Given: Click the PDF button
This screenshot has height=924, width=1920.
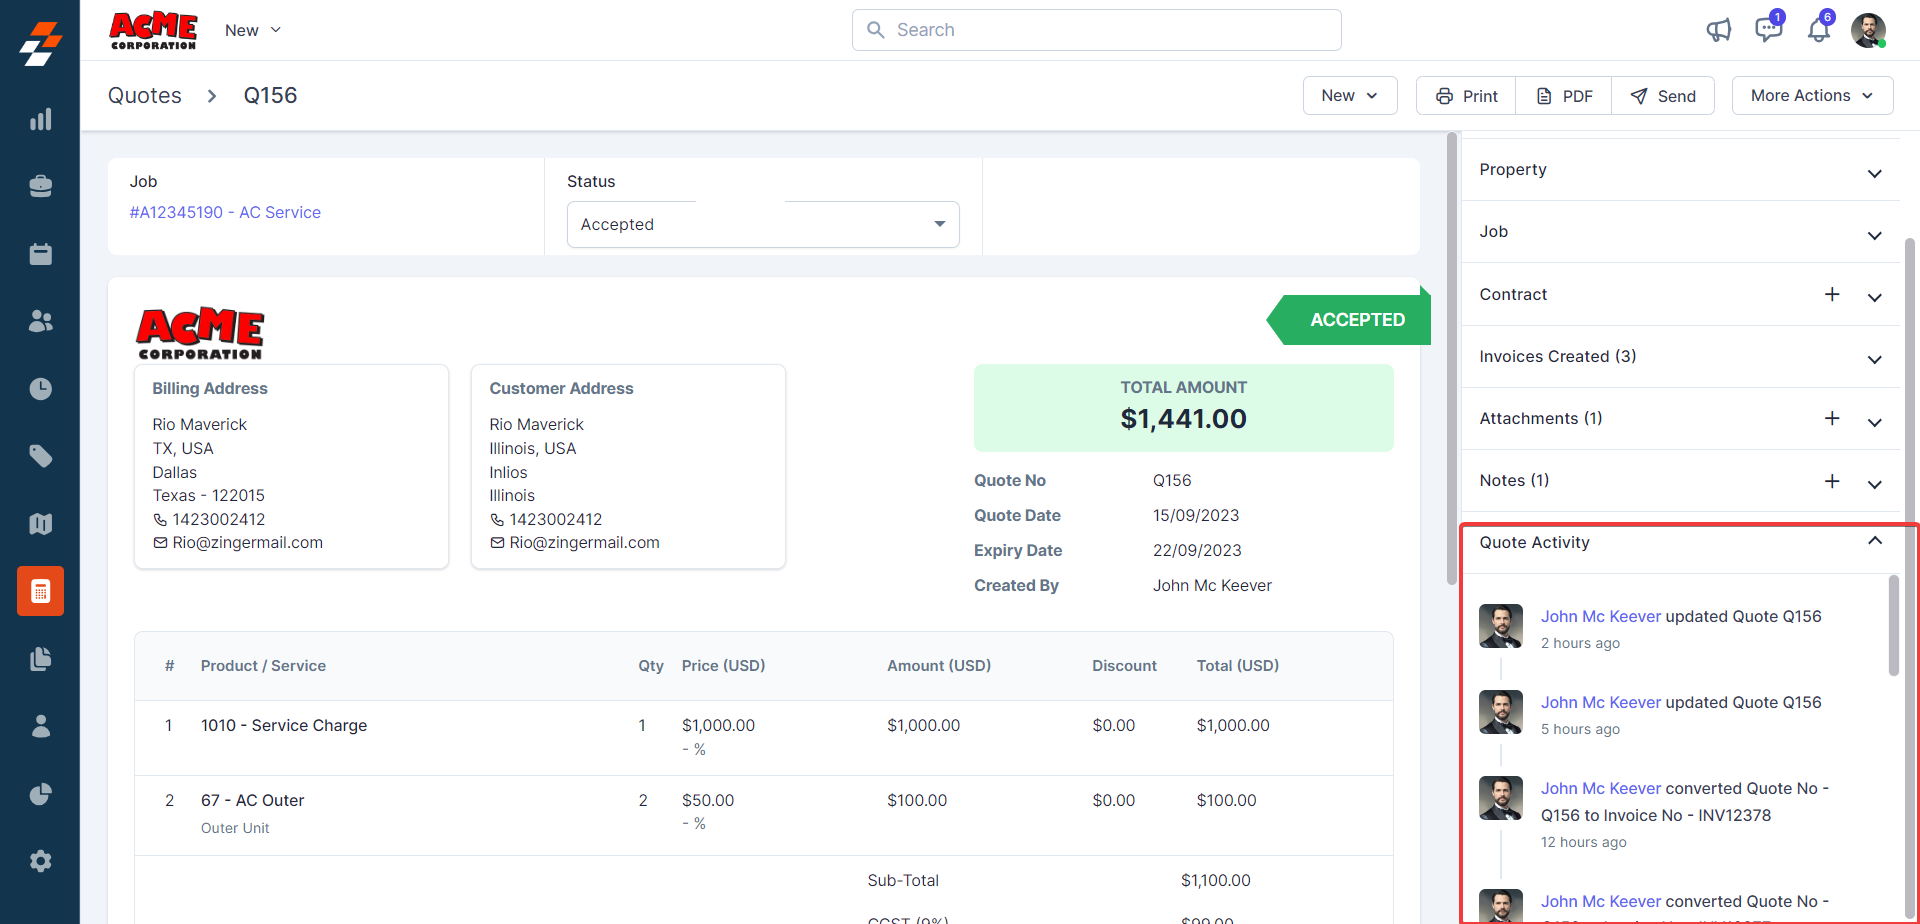Looking at the screenshot, I should click(x=1564, y=96).
